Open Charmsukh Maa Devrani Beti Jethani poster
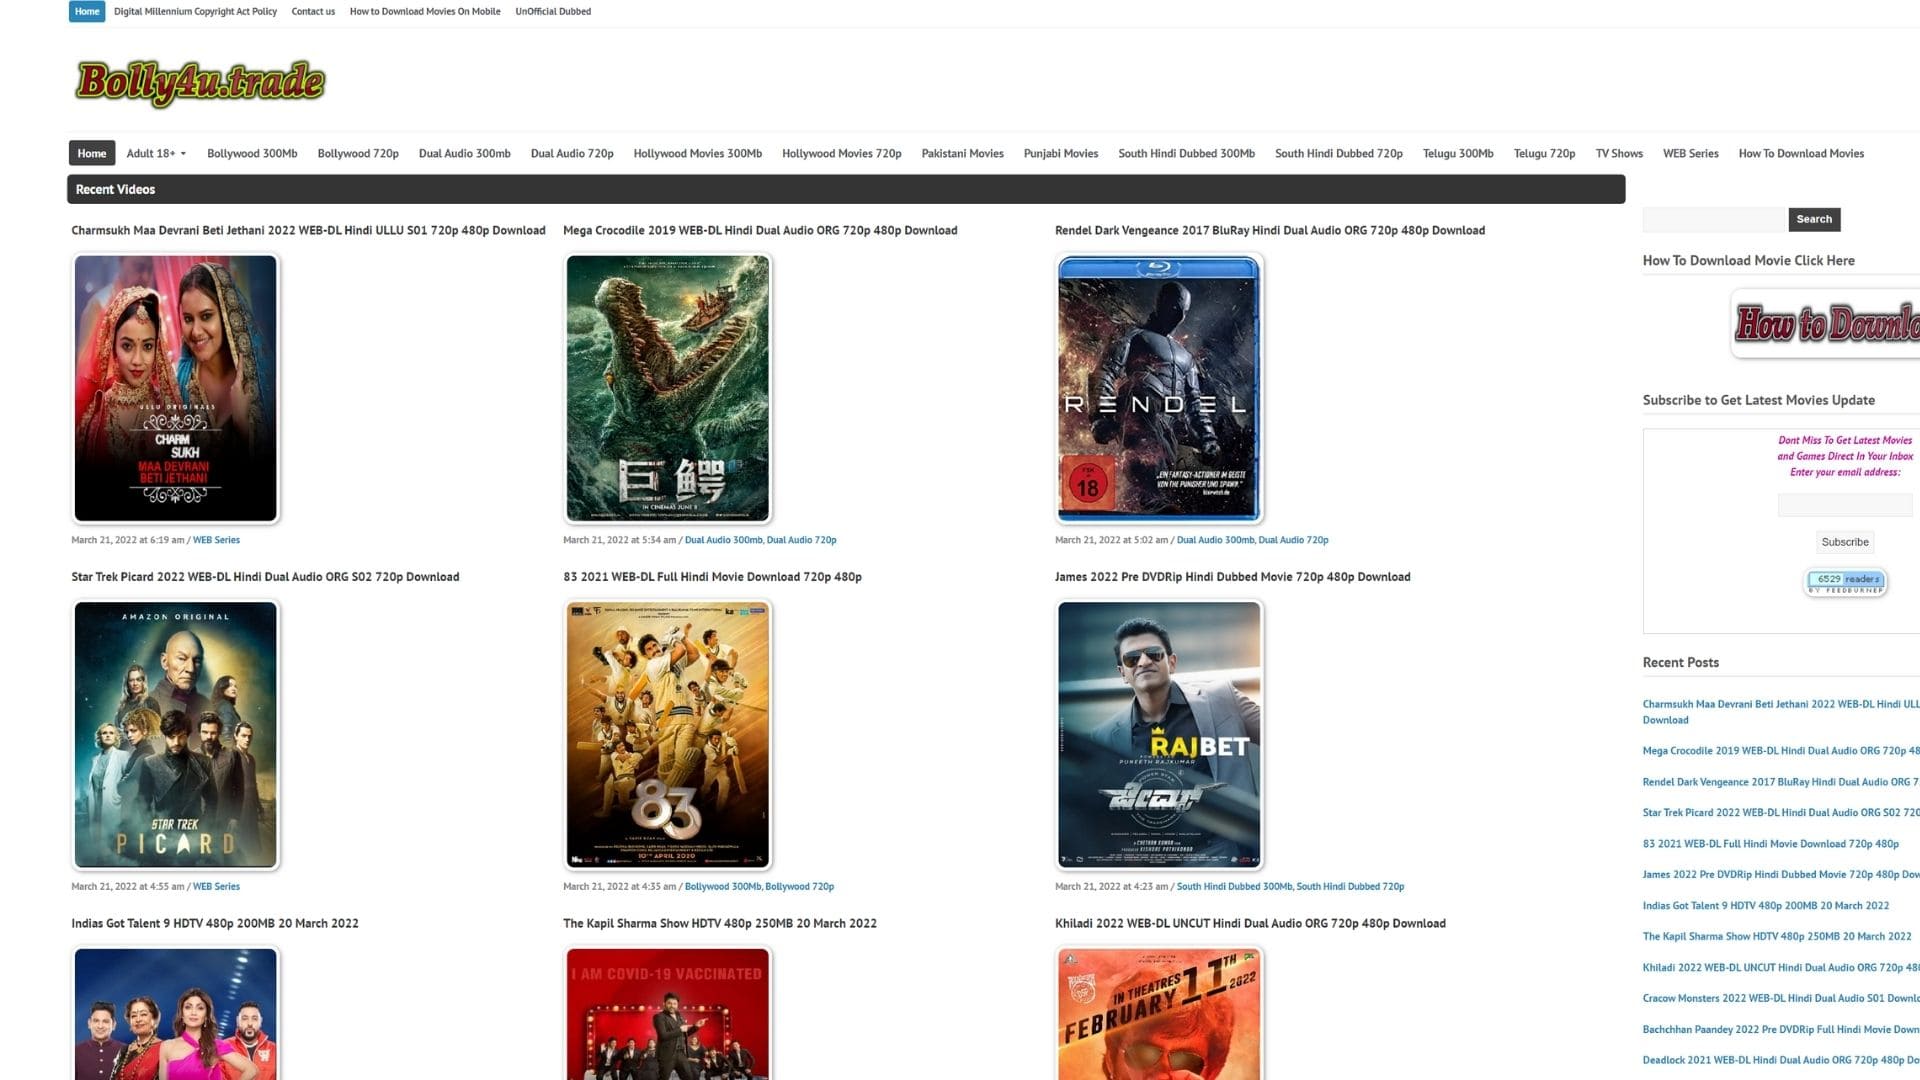The width and height of the screenshot is (1920, 1080). [x=176, y=388]
